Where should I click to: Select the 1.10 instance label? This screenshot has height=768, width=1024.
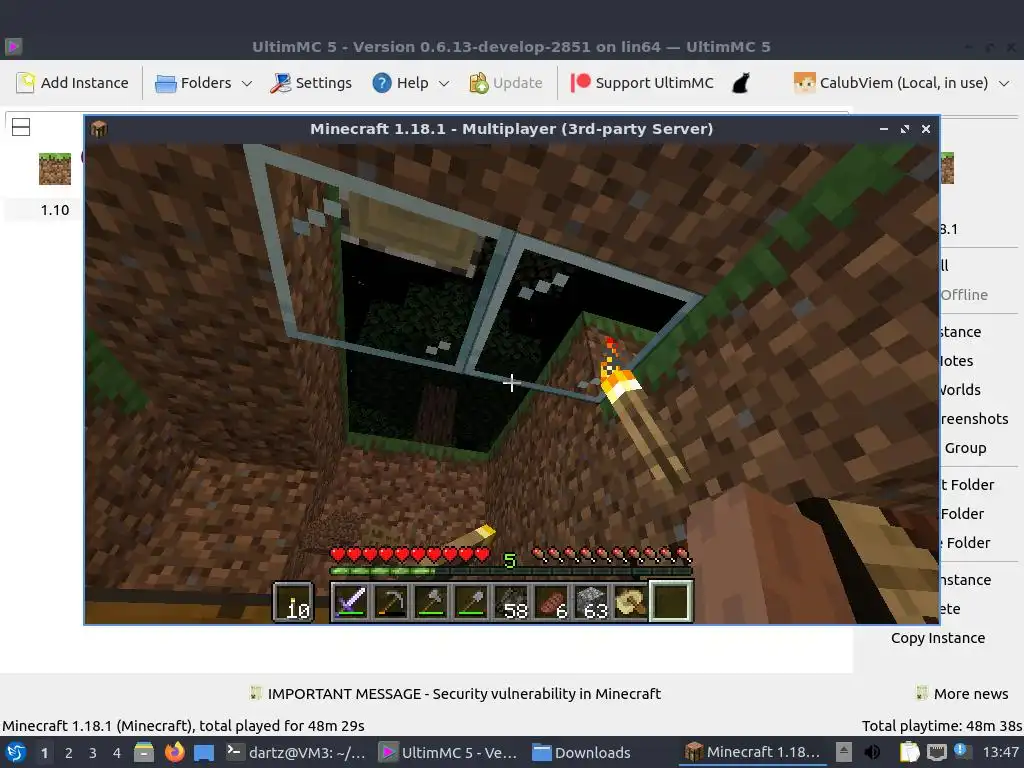(55, 210)
